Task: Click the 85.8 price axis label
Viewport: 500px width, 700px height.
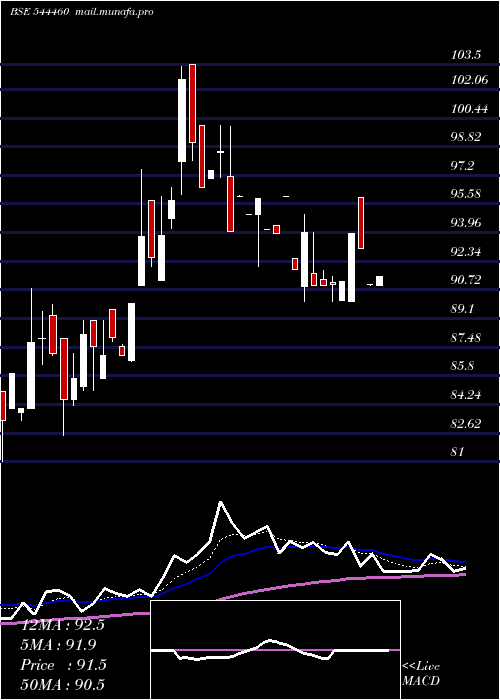Action: point(462,366)
